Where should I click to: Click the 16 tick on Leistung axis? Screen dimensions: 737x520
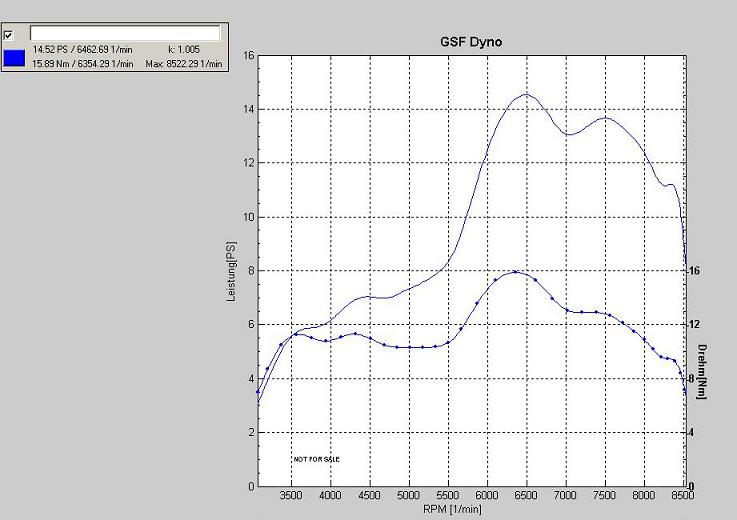(x=249, y=56)
